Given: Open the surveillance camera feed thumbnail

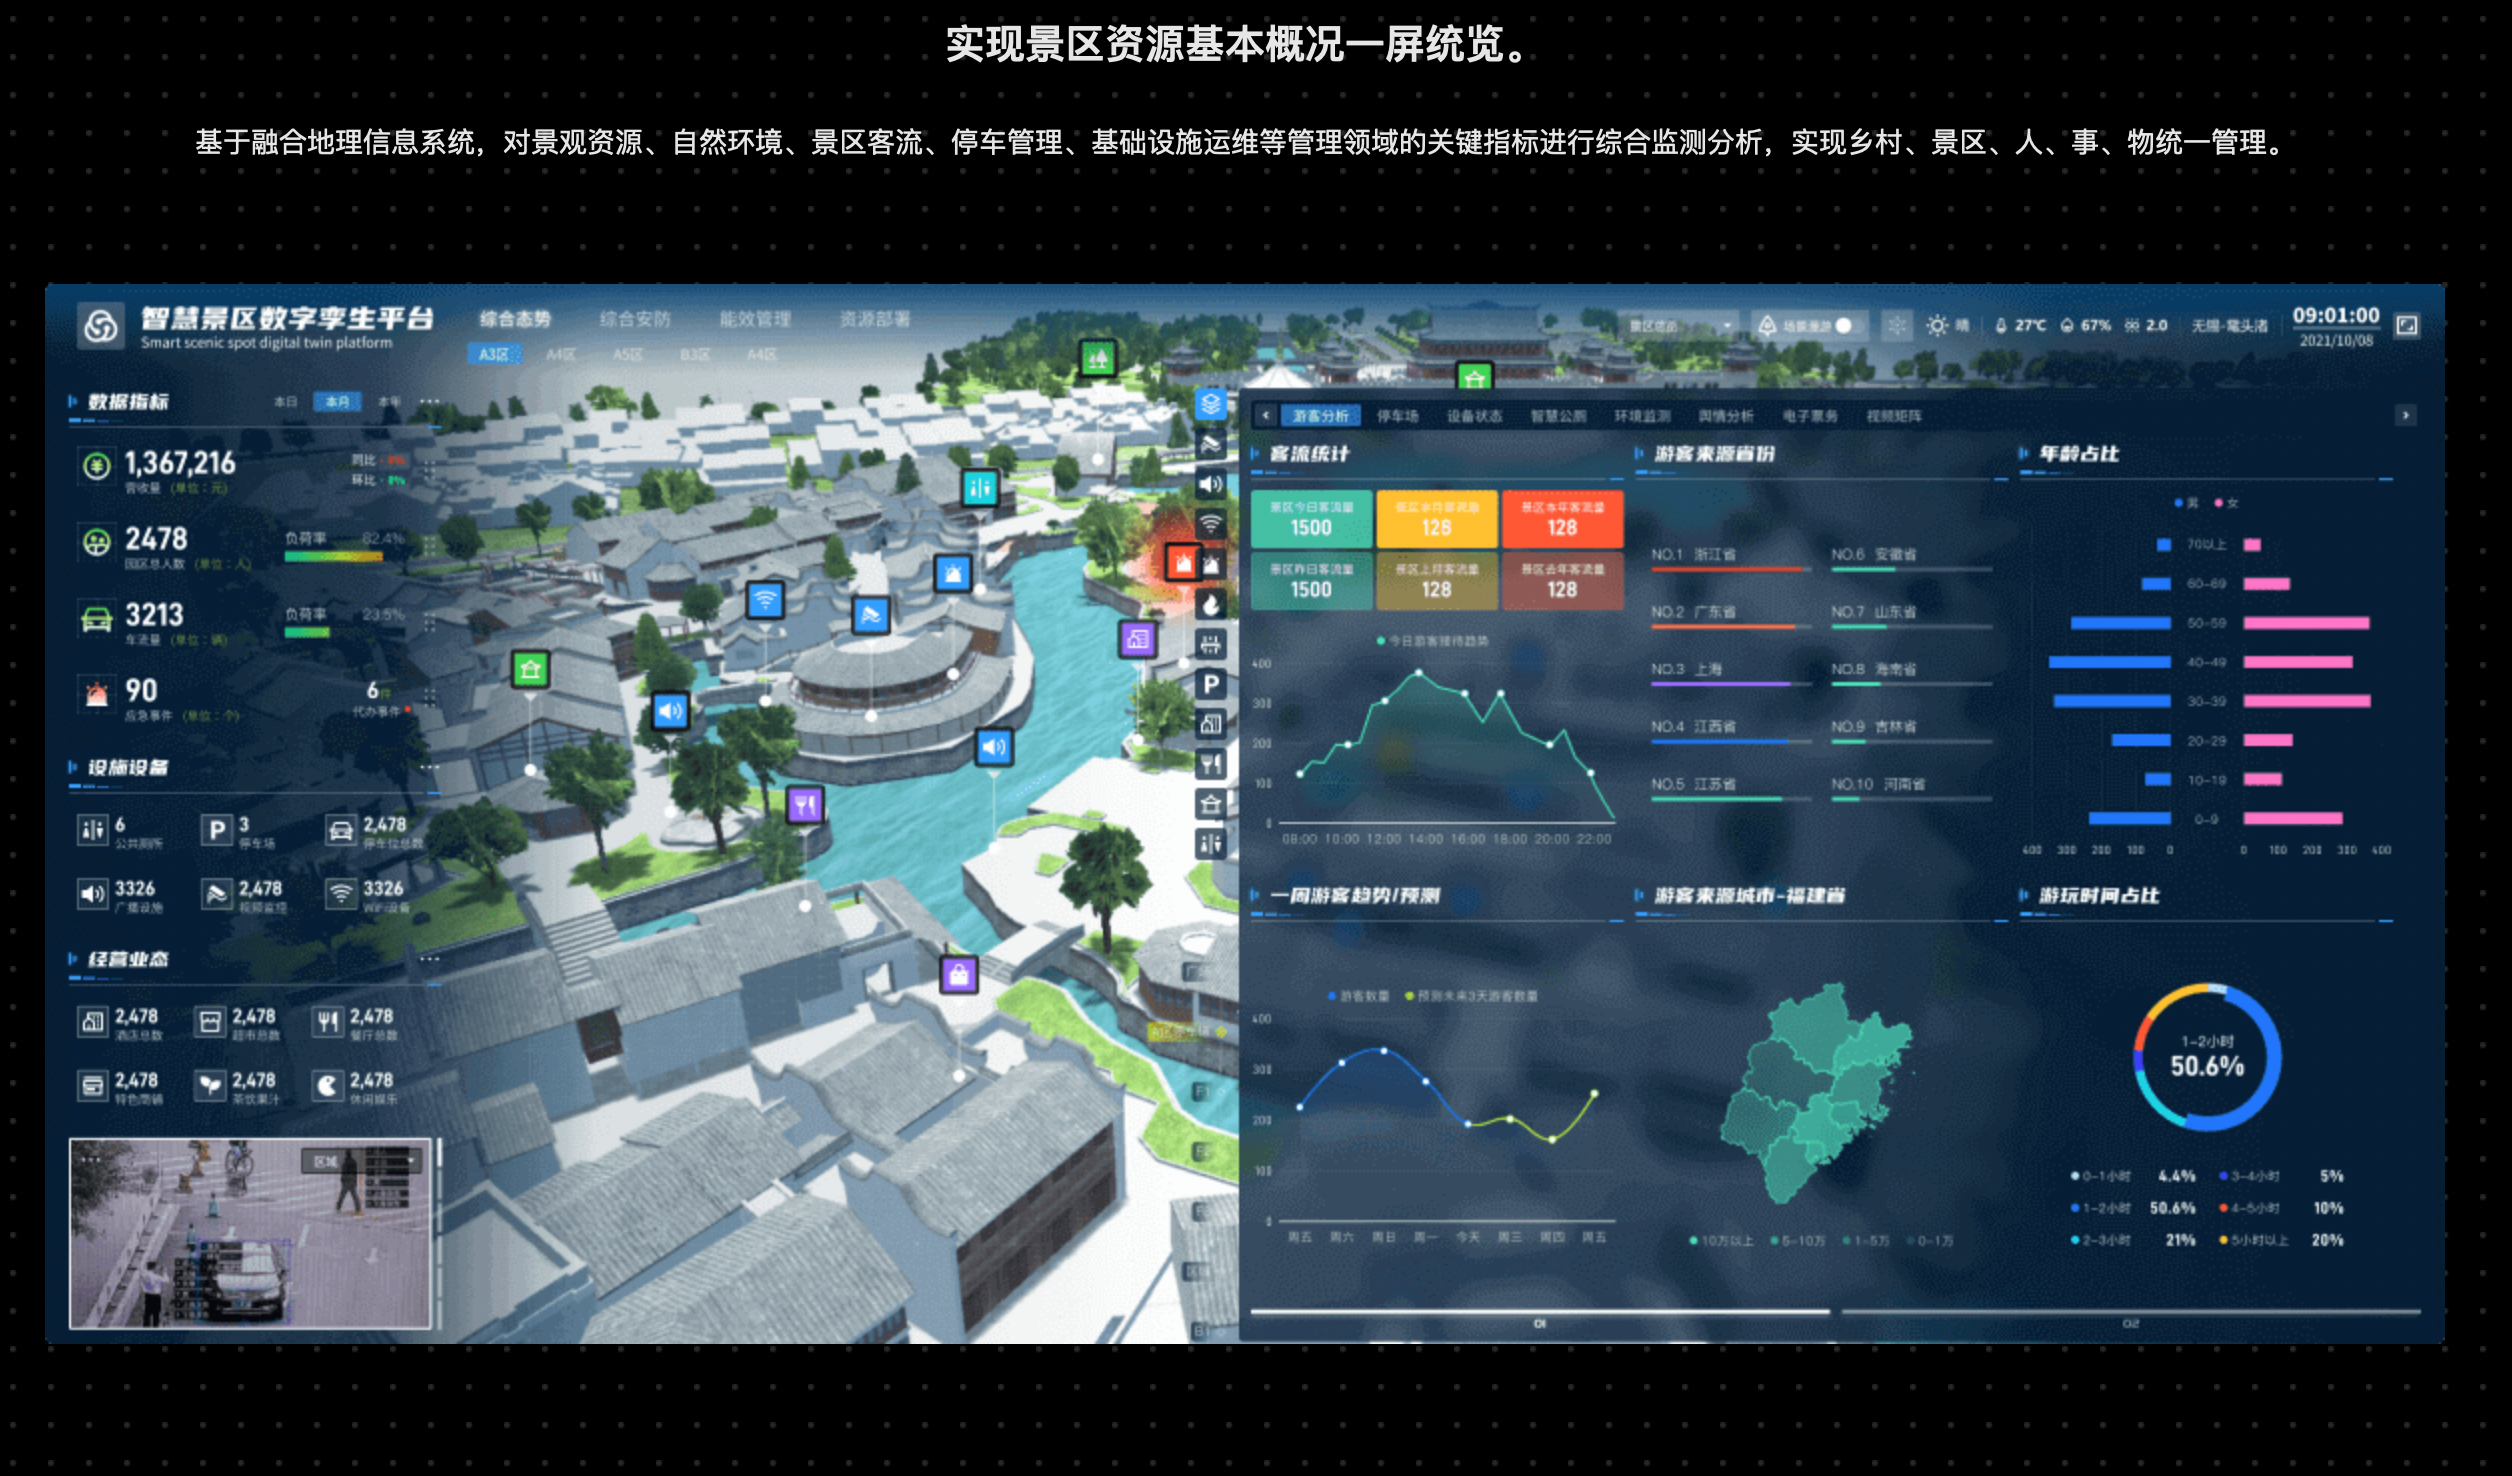Looking at the screenshot, I should pos(250,1233).
